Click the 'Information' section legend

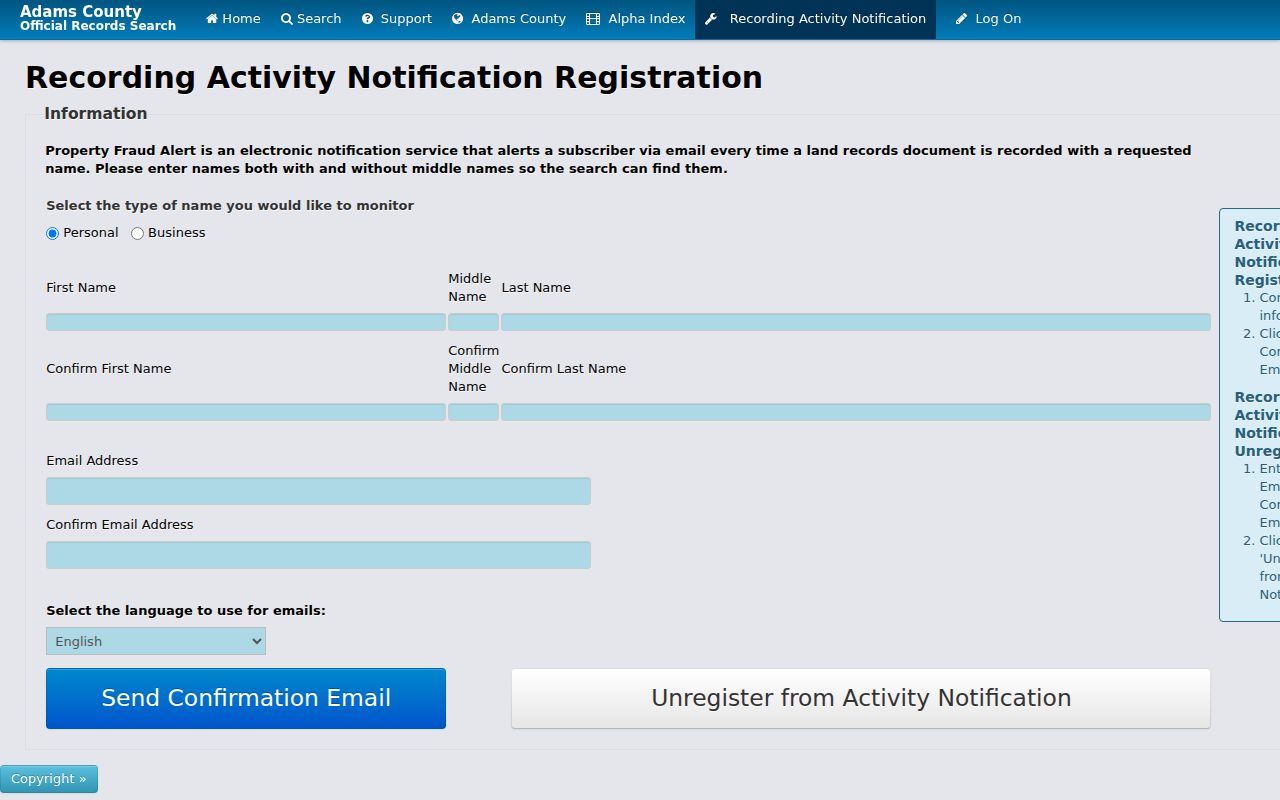pyautogui.click(x=96, y=113)
